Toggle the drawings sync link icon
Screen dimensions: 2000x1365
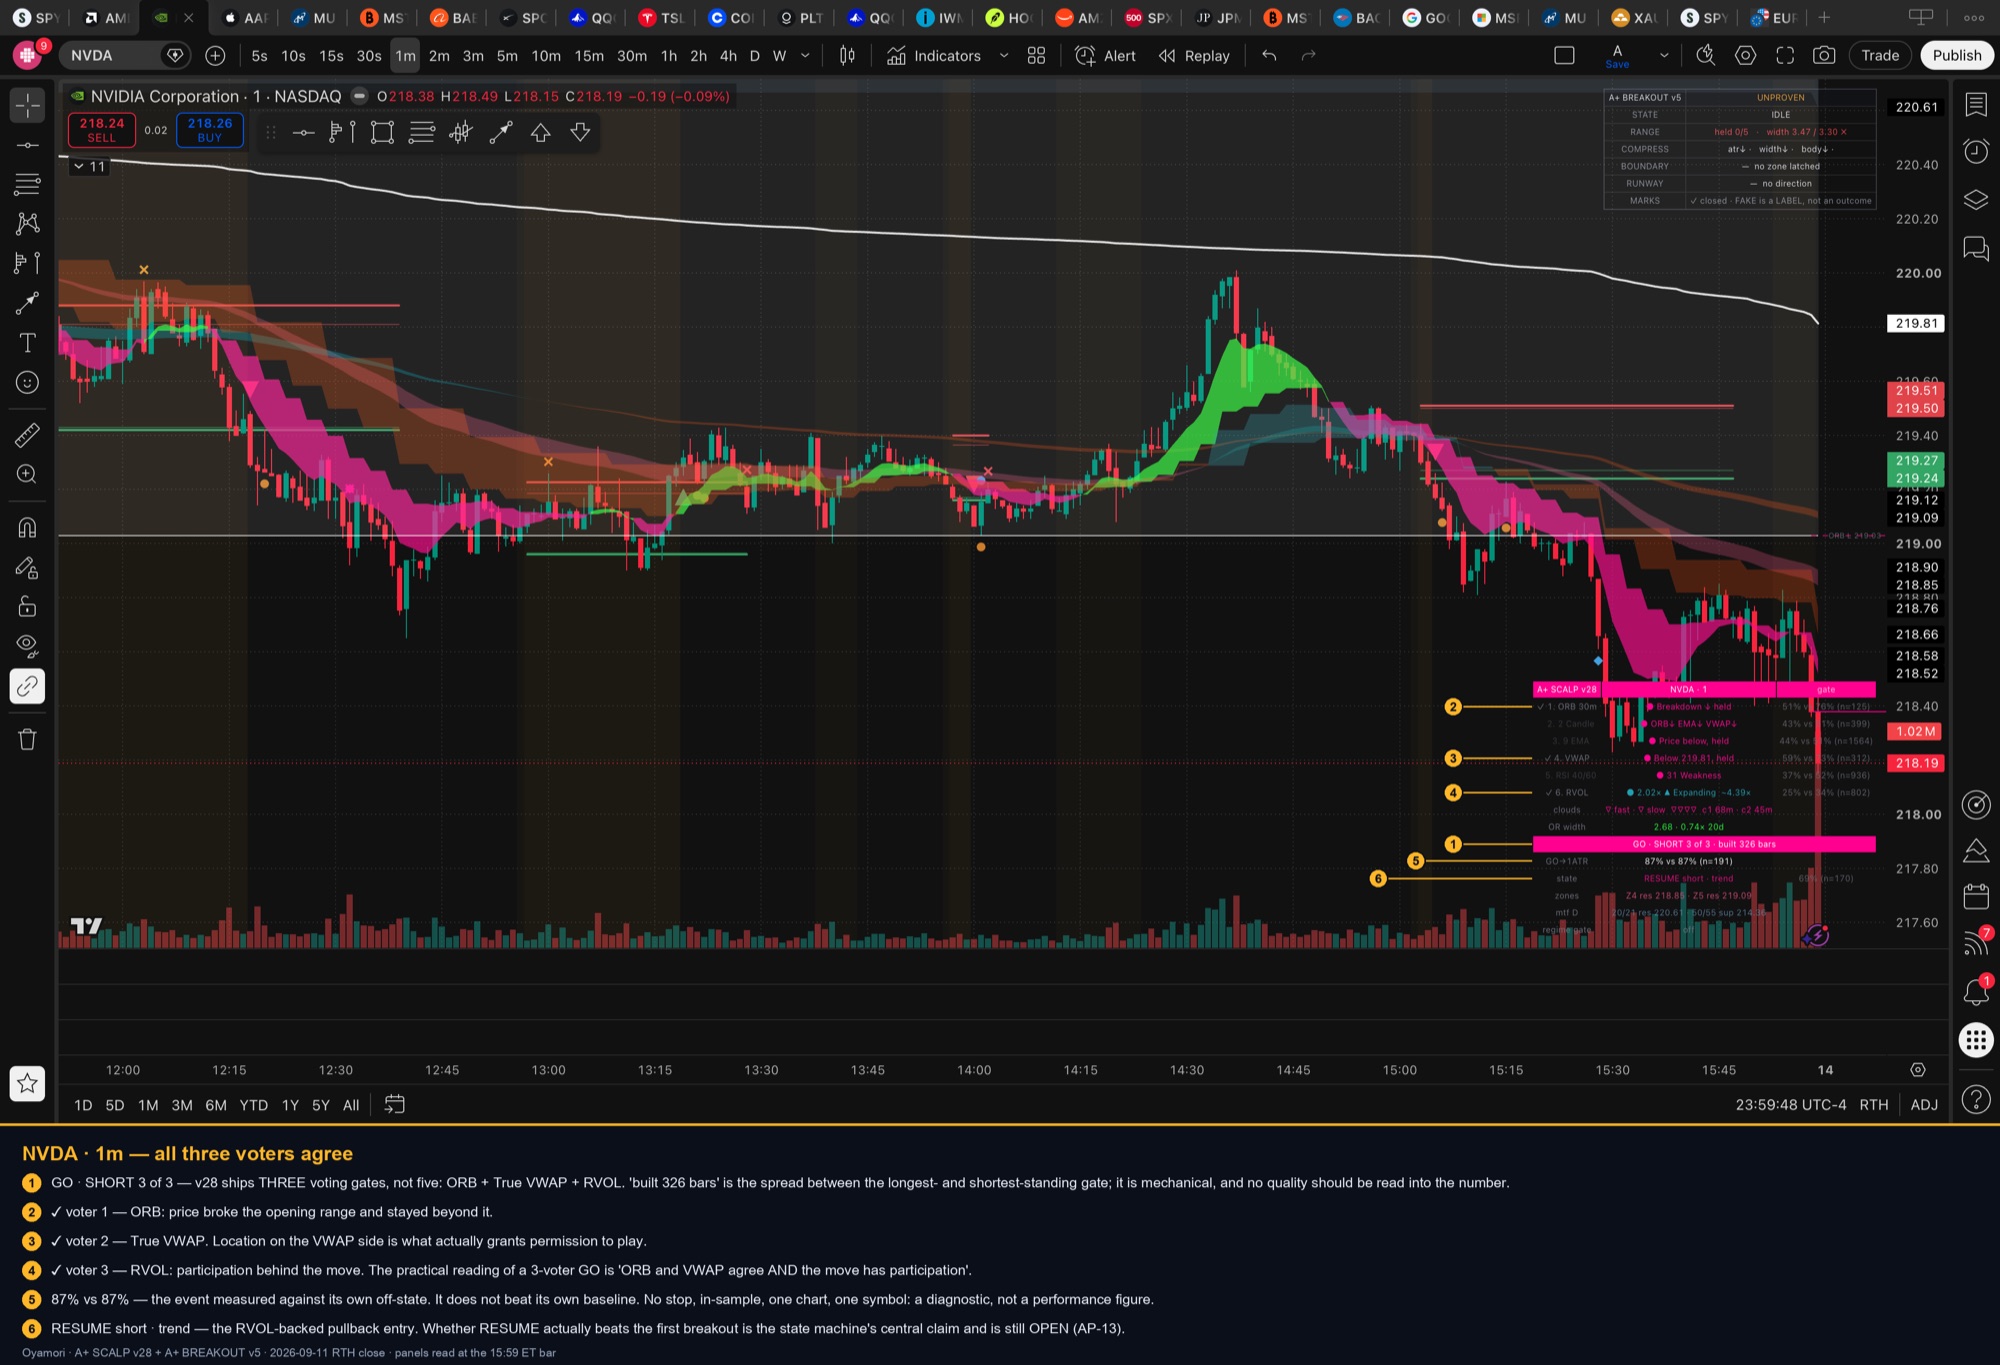coord(27,686)
